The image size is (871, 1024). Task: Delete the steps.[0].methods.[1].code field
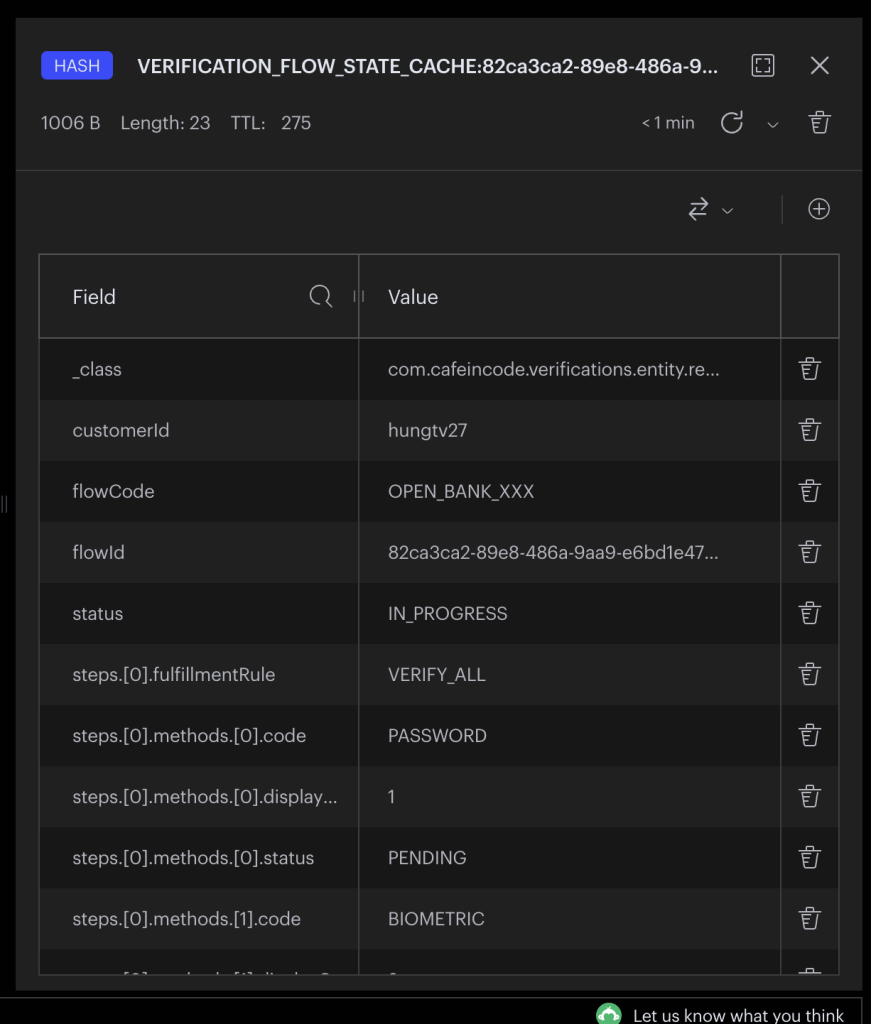(x=810, y=918)
